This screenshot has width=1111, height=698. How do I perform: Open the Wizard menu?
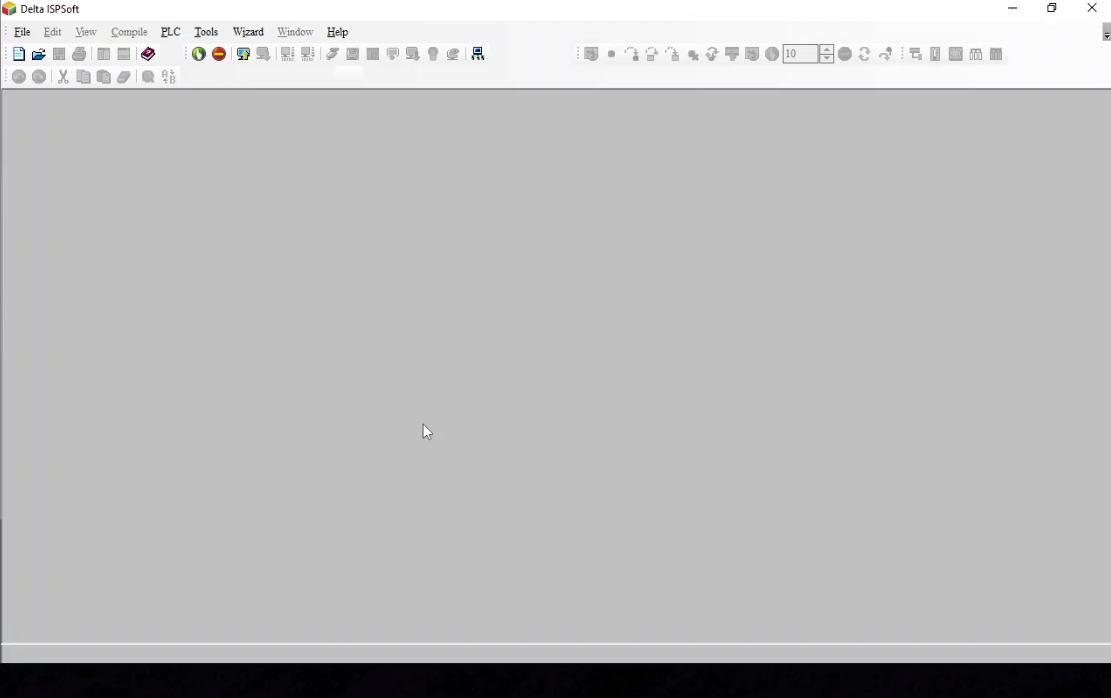248,32
